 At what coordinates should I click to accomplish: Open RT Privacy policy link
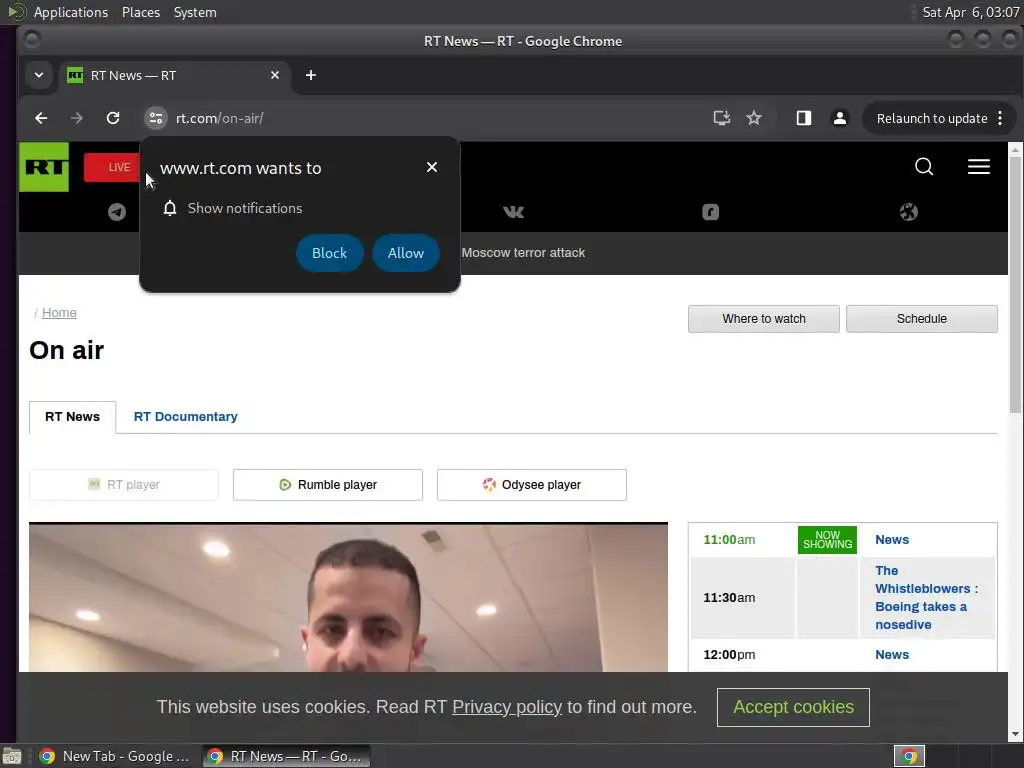click(x=507, y=707)
